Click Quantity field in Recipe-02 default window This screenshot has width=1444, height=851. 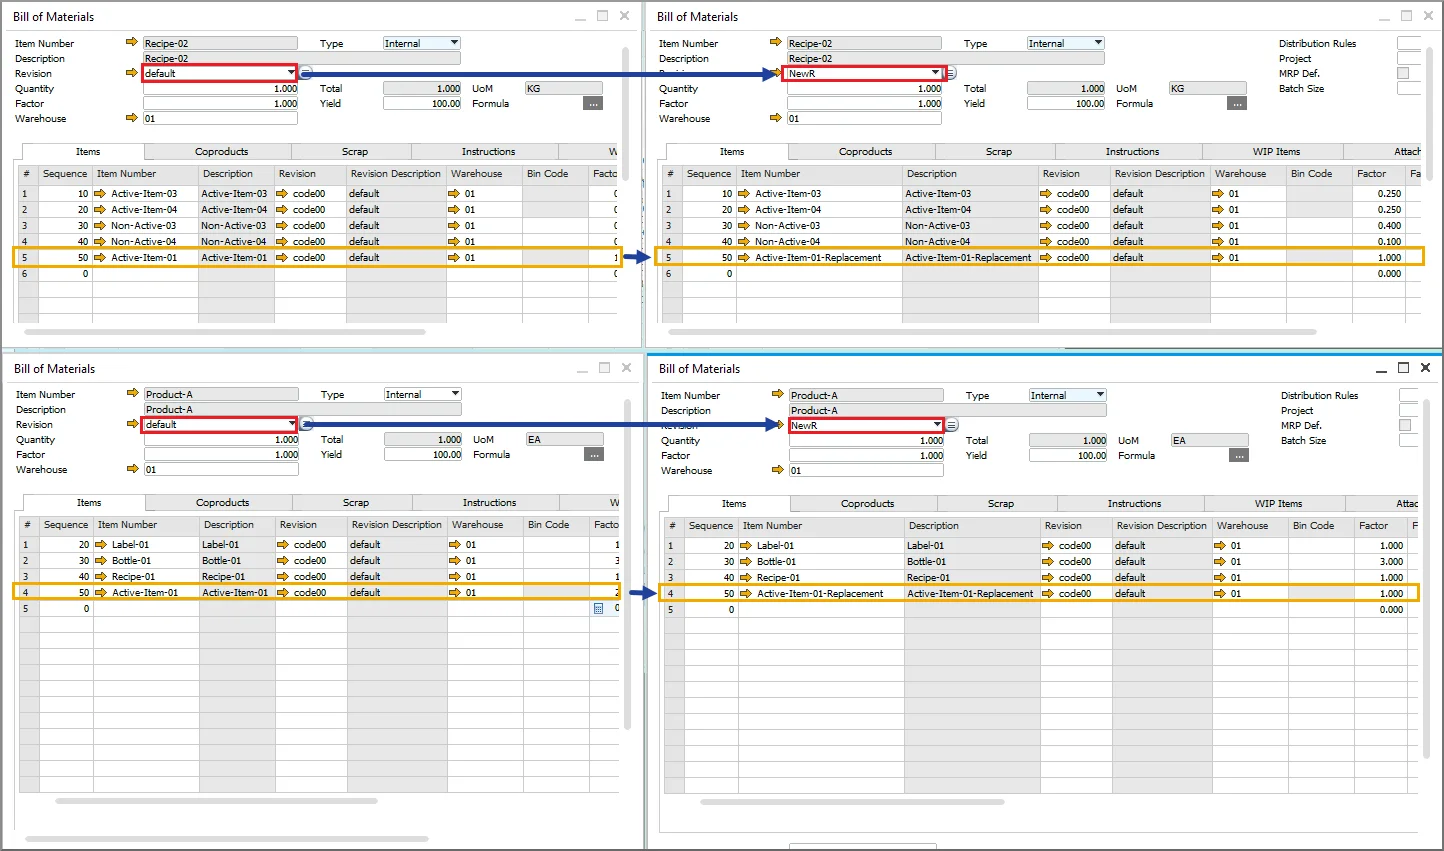tap(221, 88)
